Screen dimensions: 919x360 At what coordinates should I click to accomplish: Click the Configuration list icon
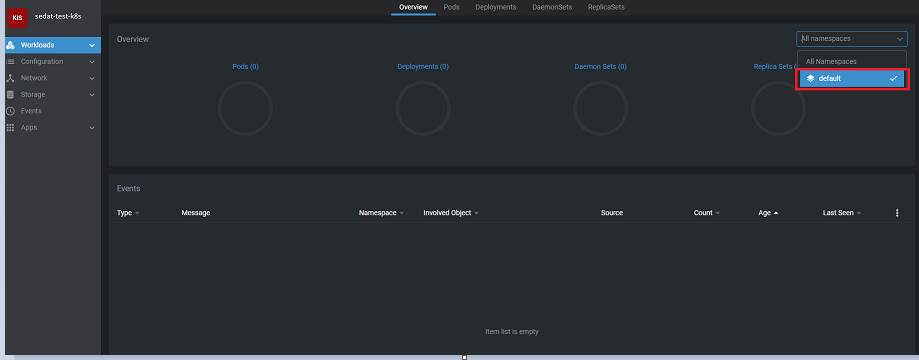(x=10, y=62)
